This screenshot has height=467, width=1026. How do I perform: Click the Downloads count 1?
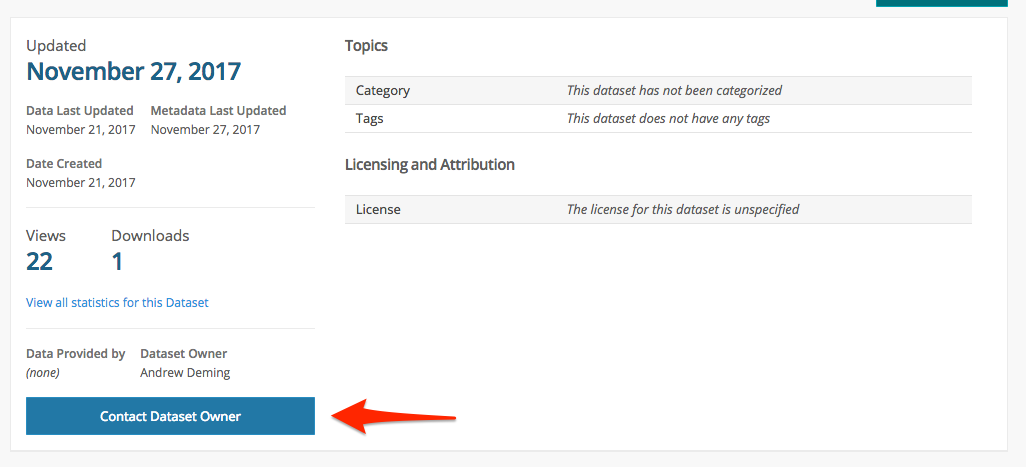[117, 262]
